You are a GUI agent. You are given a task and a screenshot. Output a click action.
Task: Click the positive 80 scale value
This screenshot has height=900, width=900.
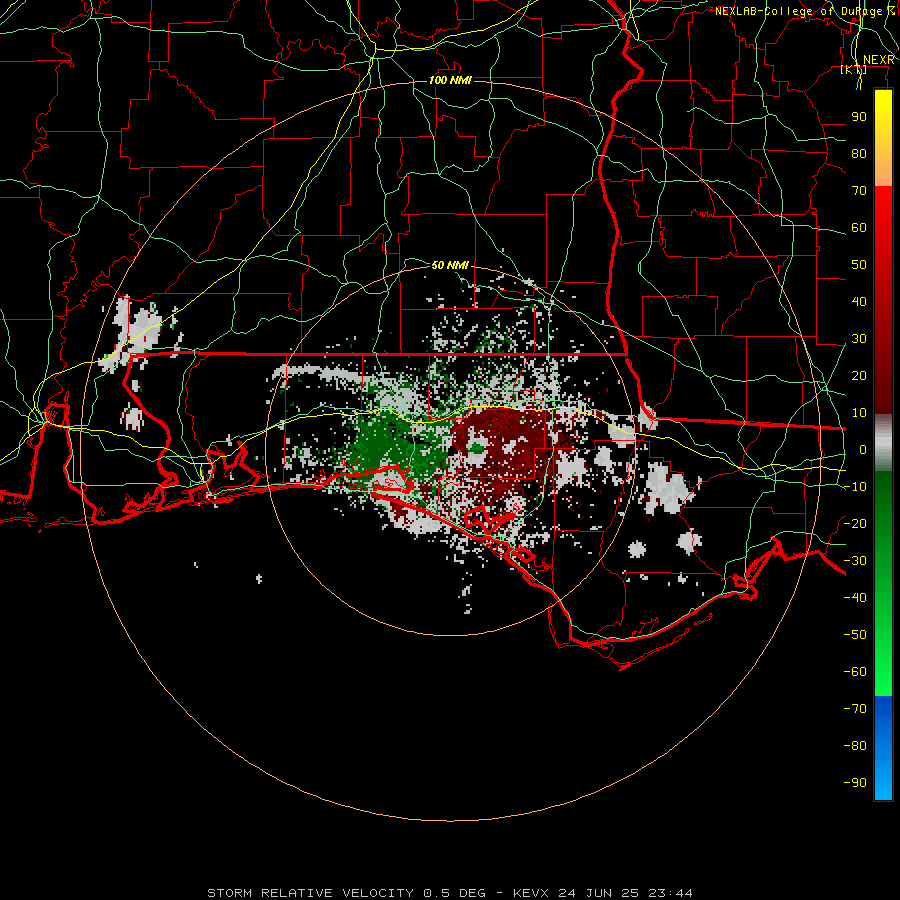coord(859,153)
